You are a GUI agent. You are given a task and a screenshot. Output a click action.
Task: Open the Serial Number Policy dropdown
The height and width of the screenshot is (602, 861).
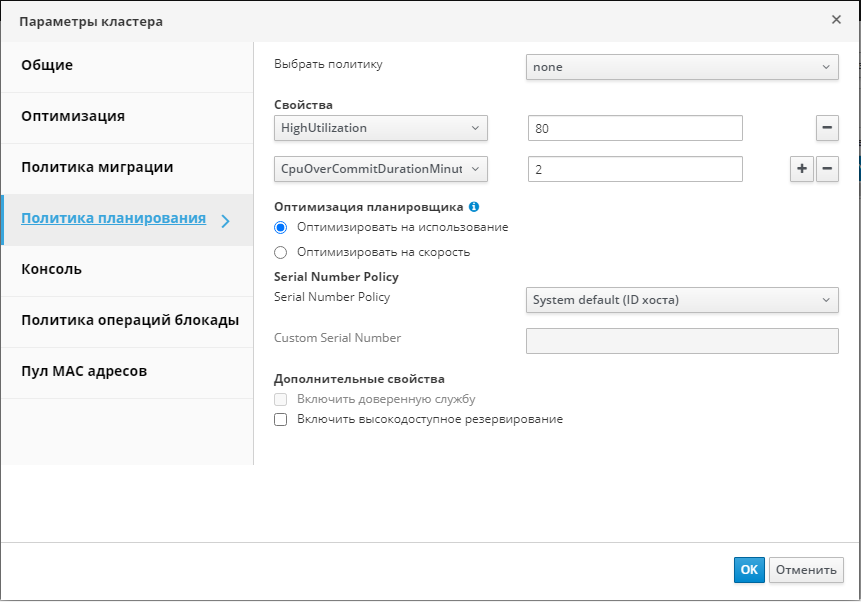681,300
